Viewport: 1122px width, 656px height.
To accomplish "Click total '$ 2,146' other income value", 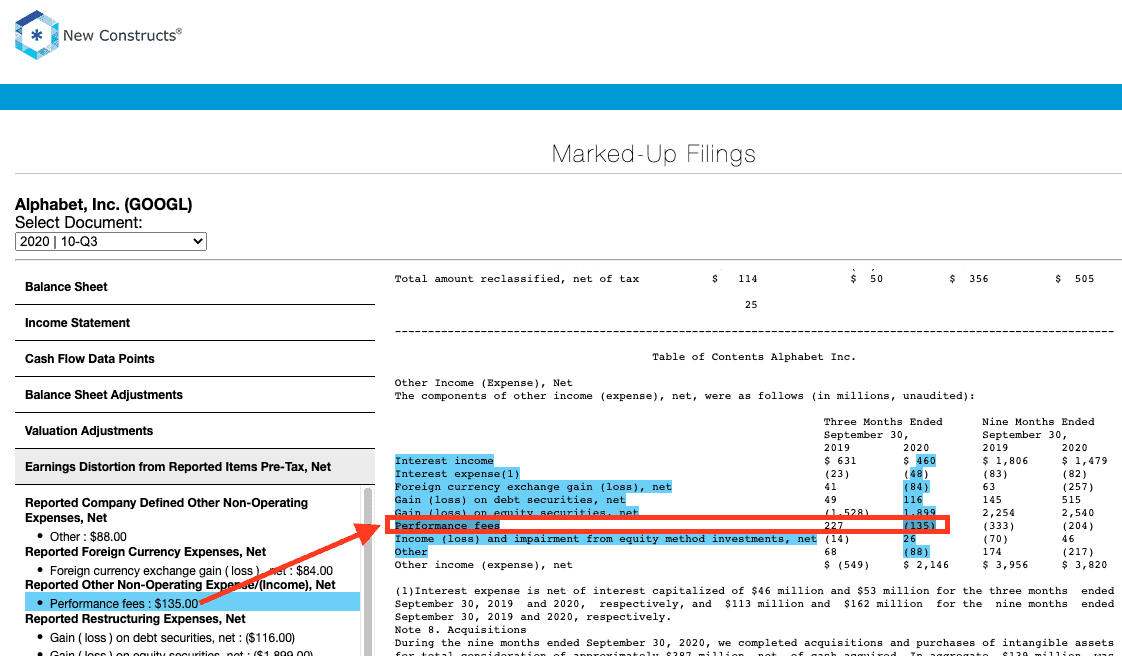I will 926,564.
